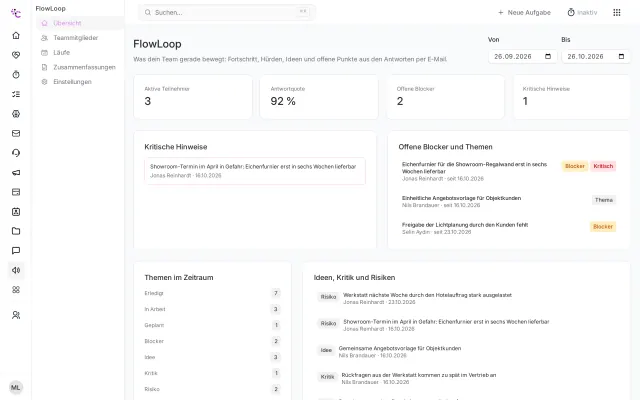Click the Aktive Teilnehmer card

click(x=193, y=97)
